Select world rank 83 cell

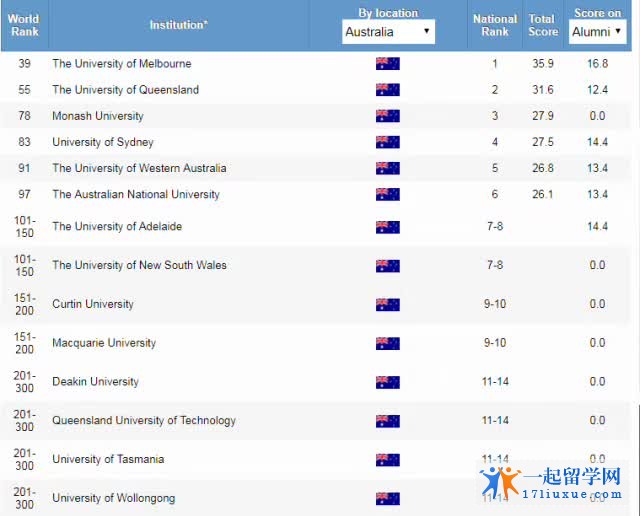[x=24, y=142]
